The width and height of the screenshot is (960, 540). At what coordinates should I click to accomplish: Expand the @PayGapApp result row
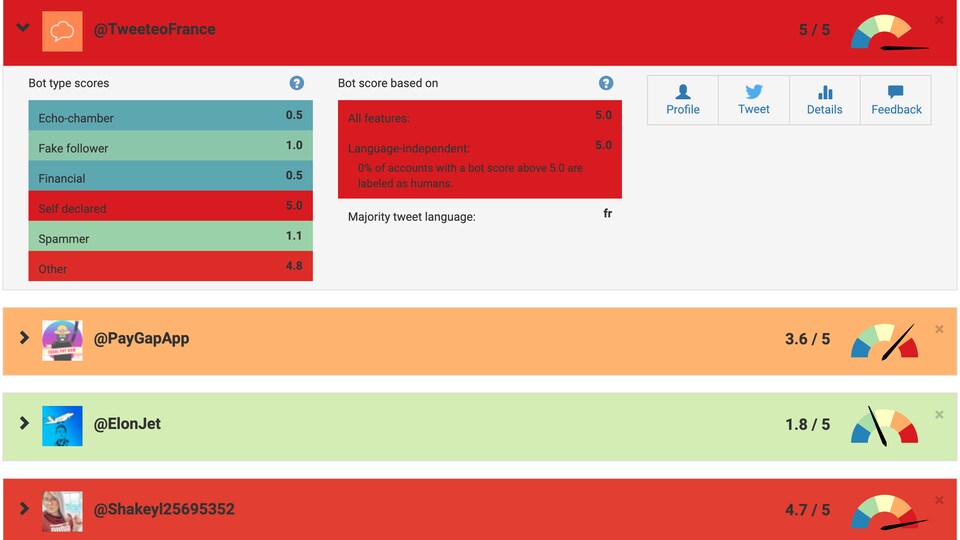pyautogui.click(x=24, y=337)
